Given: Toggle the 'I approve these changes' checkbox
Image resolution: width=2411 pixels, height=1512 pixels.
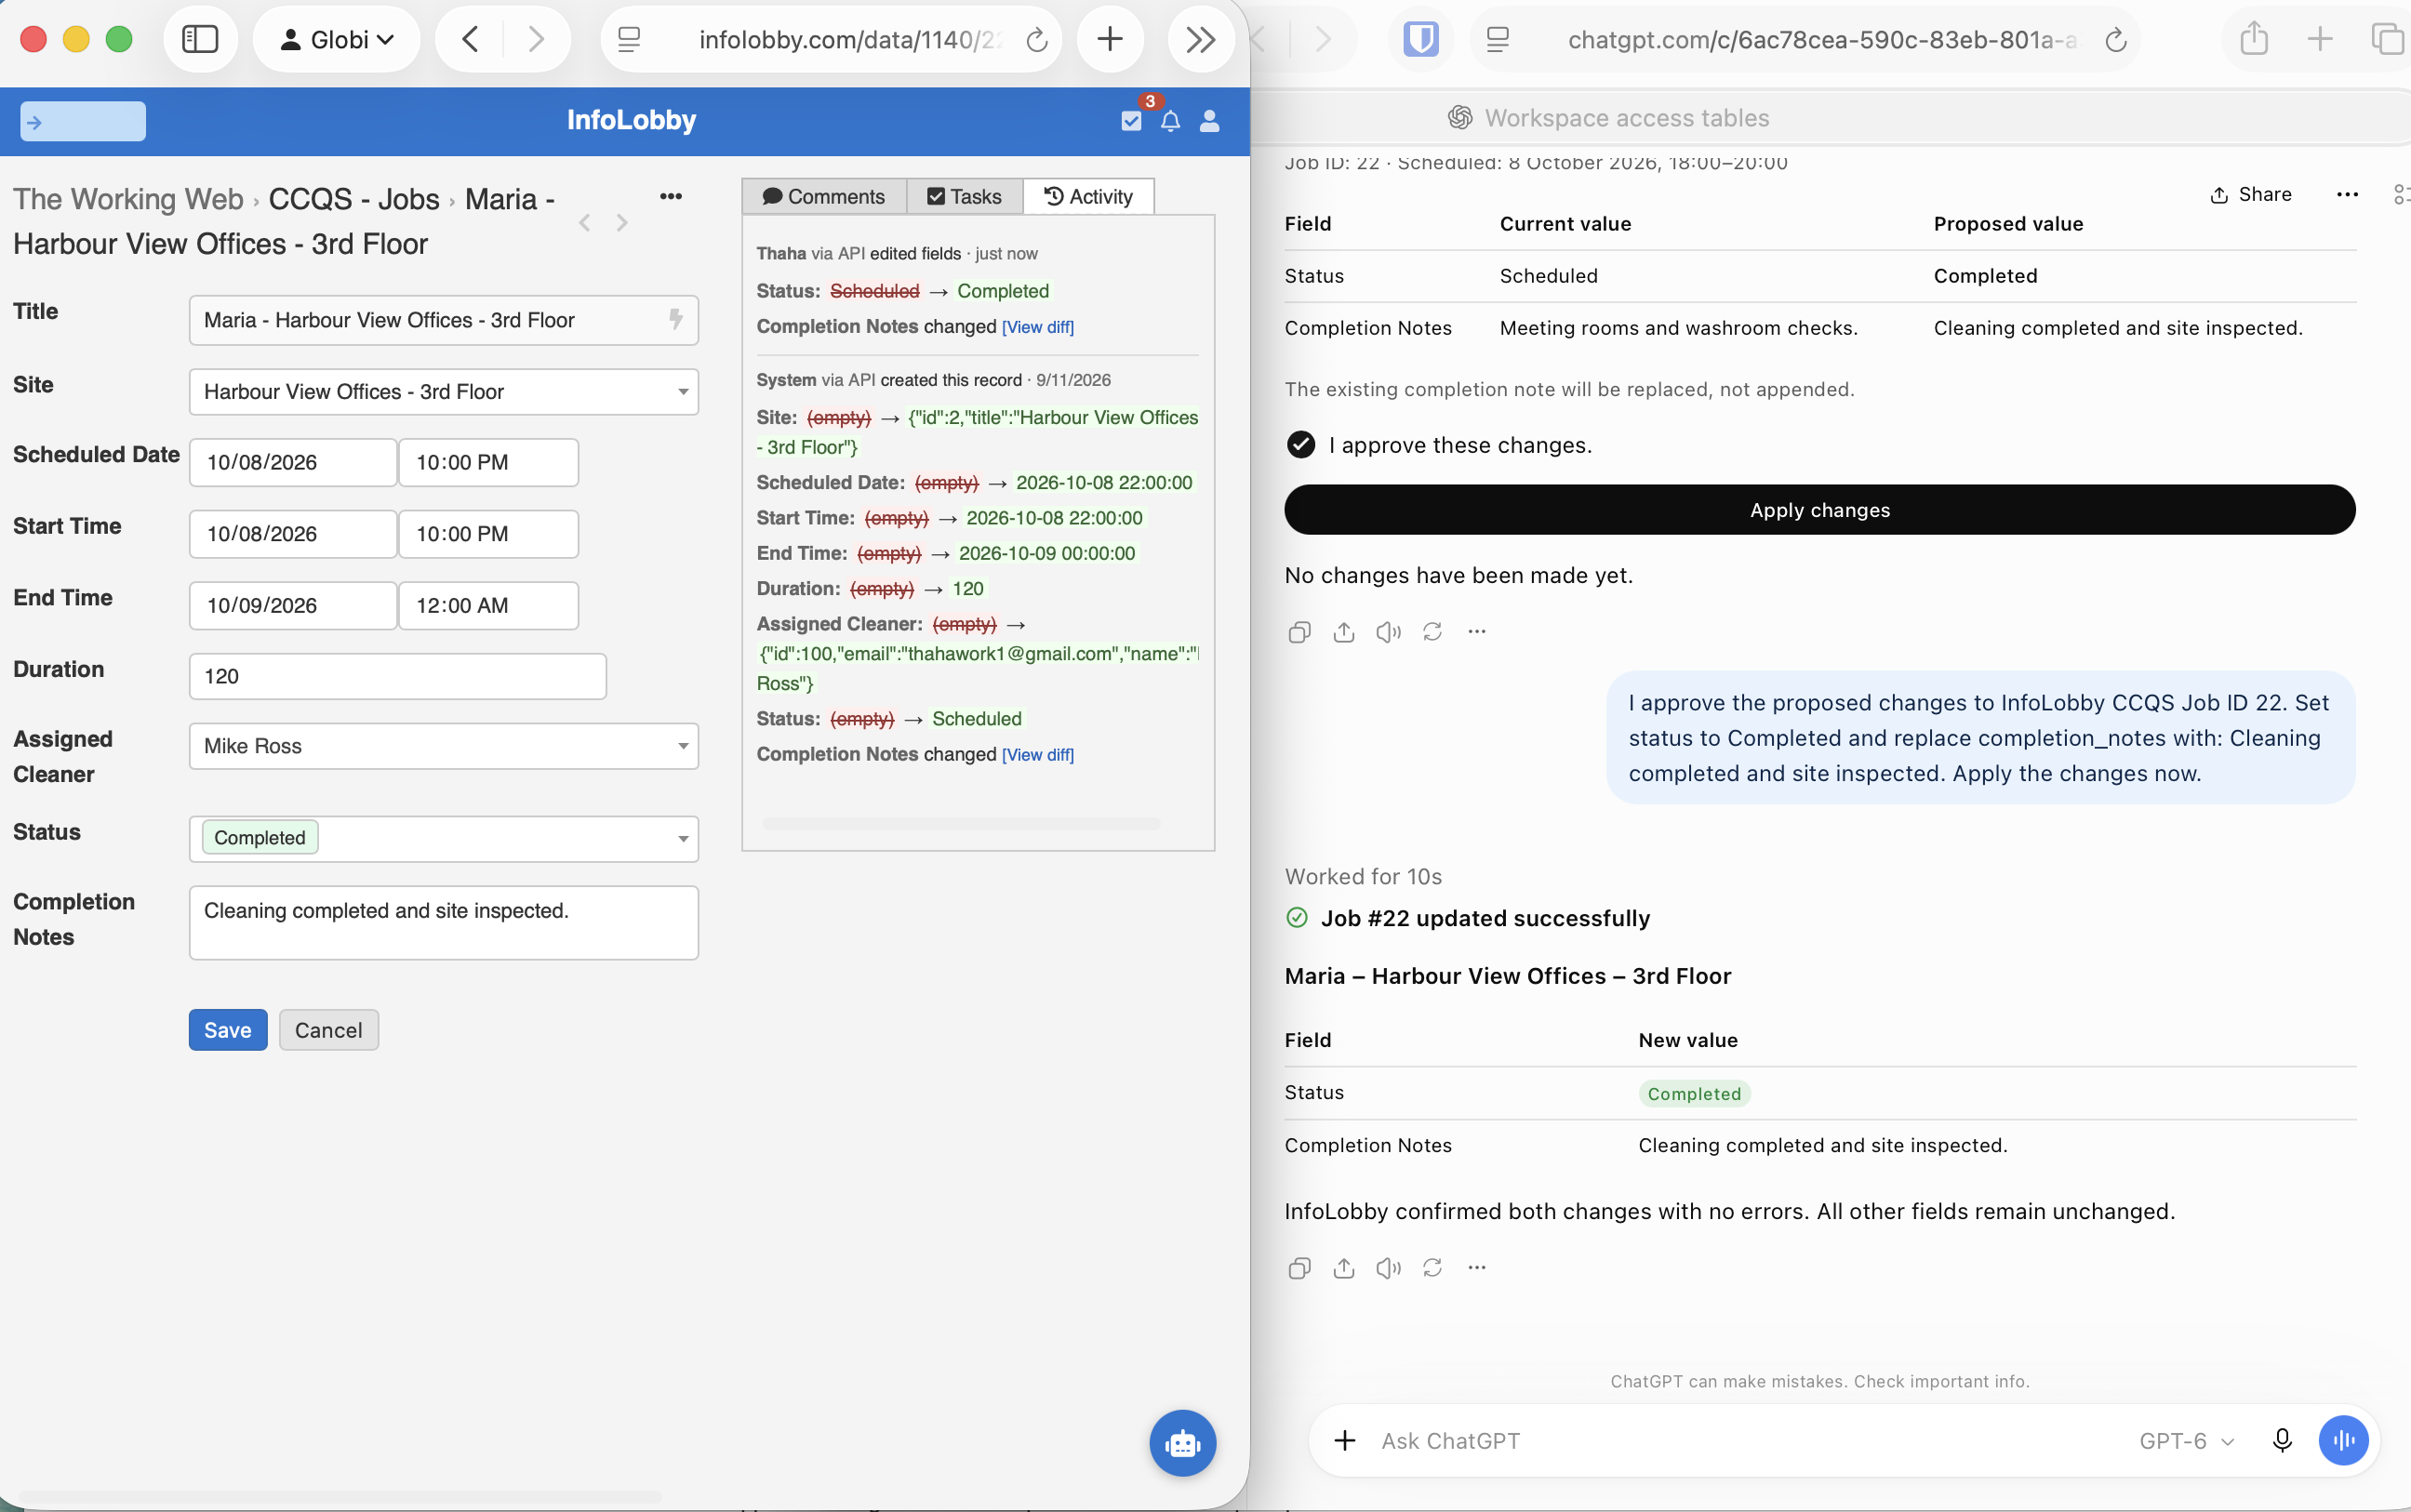Looking at the screenshot, I should pos(1301,444).
